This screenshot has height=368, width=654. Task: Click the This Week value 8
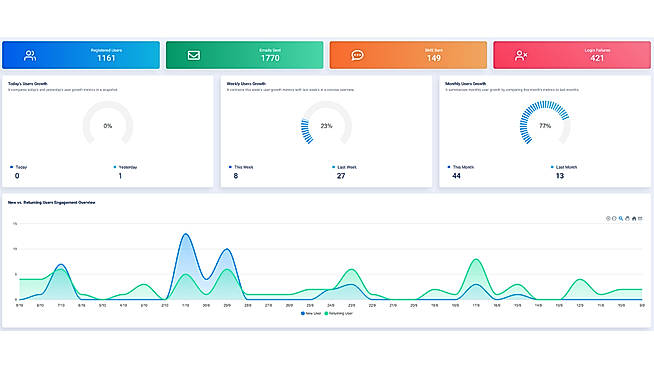coord(236,176)
